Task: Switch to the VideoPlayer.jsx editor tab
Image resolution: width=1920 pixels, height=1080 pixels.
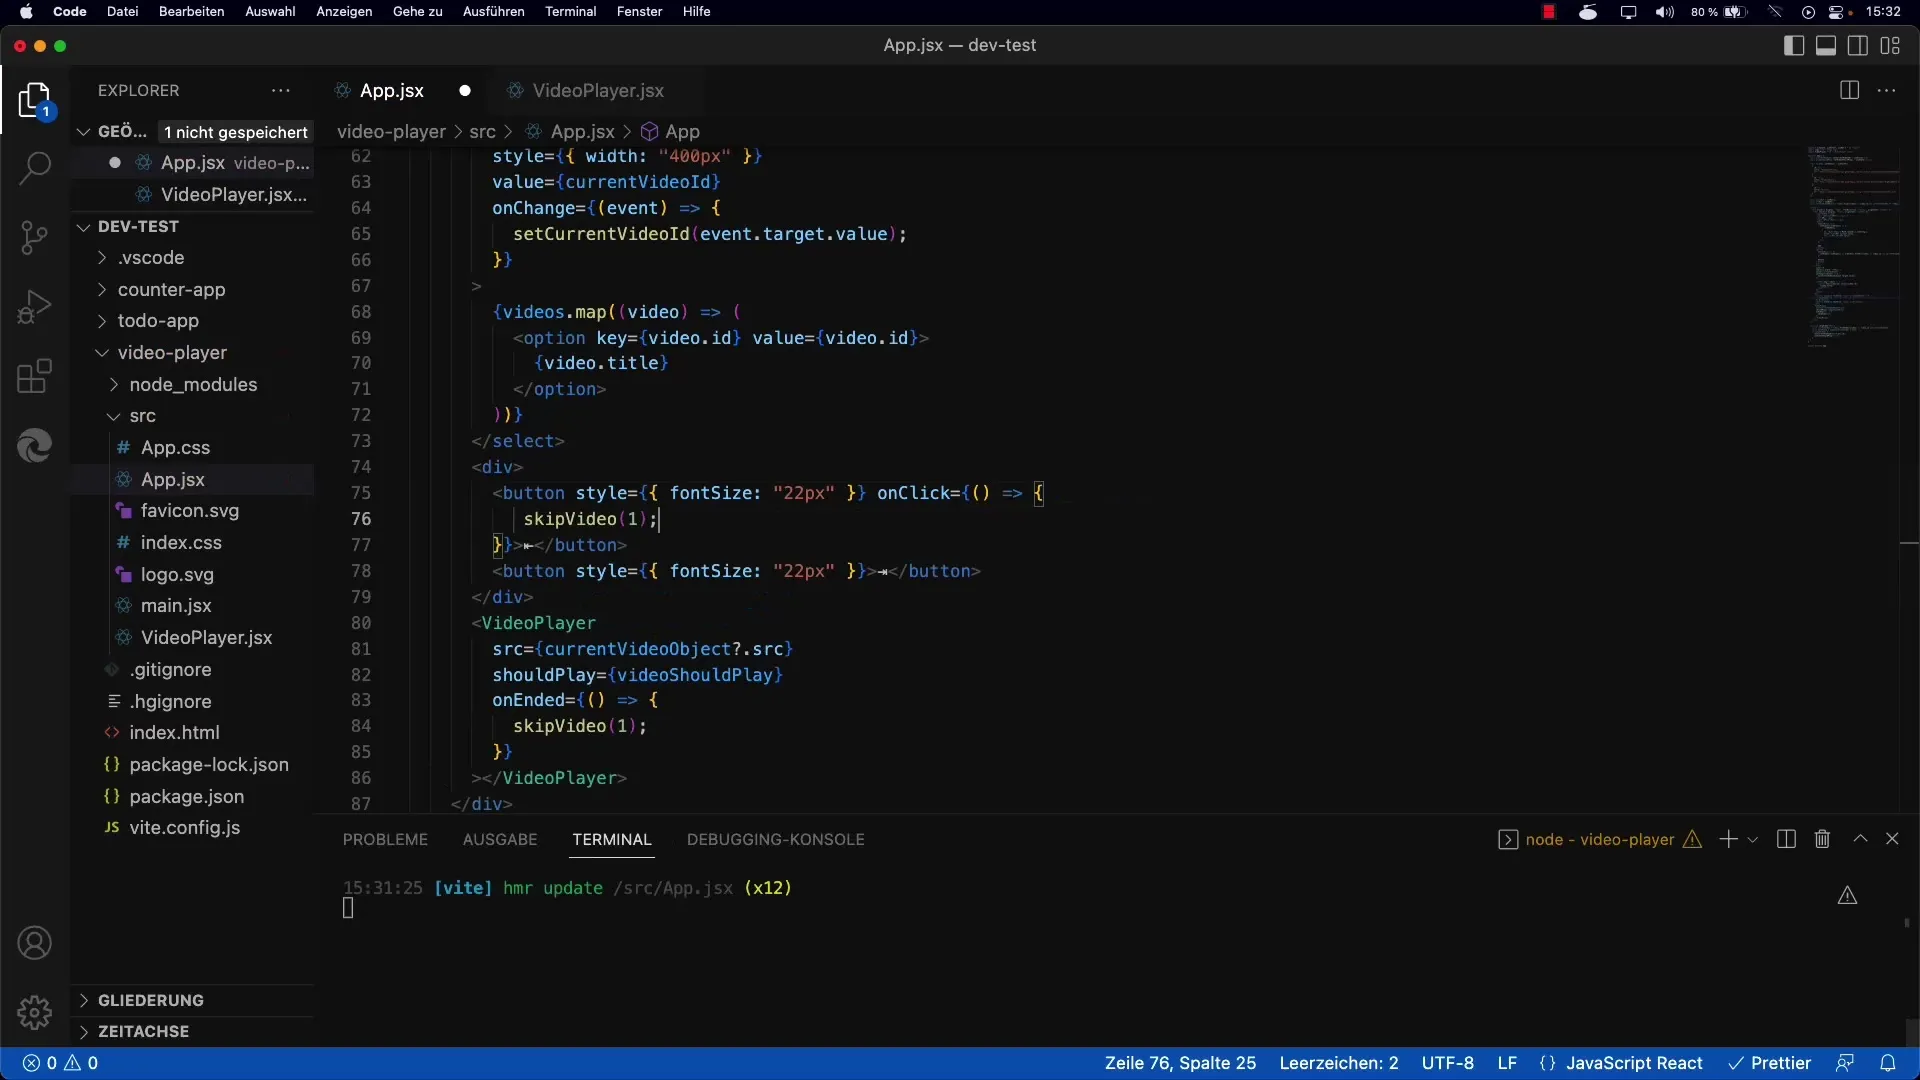Action: click(597, 90)
